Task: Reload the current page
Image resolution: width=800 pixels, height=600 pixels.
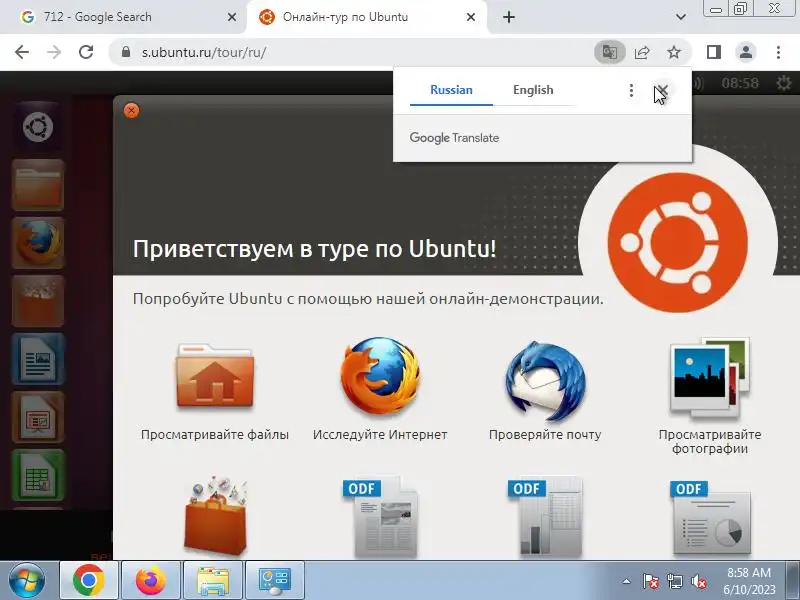Action: pos(86,52)
